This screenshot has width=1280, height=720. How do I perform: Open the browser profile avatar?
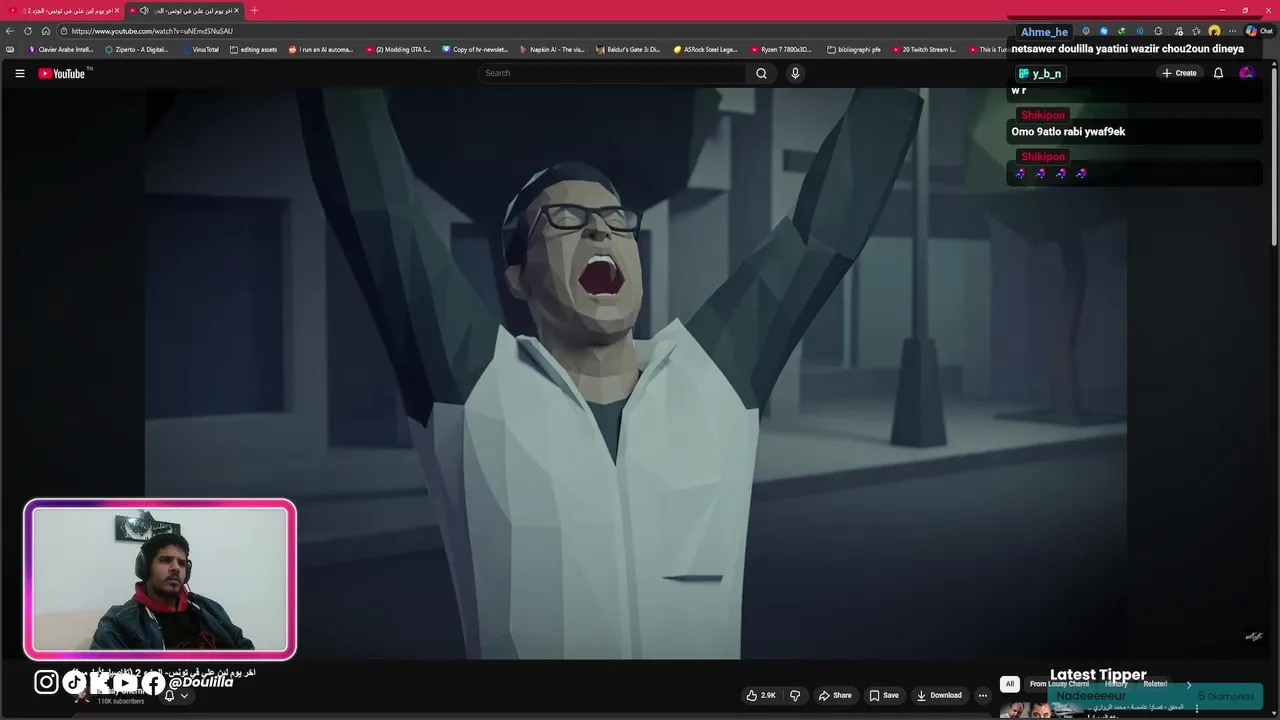[x=1214, y=31]
